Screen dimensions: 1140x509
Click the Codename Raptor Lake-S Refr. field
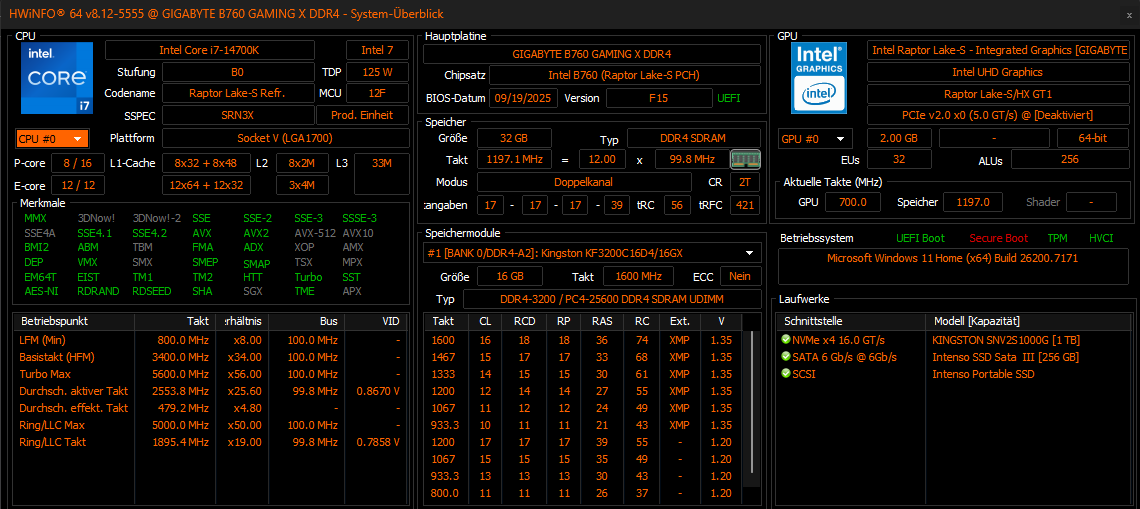(x=238, y=93)
